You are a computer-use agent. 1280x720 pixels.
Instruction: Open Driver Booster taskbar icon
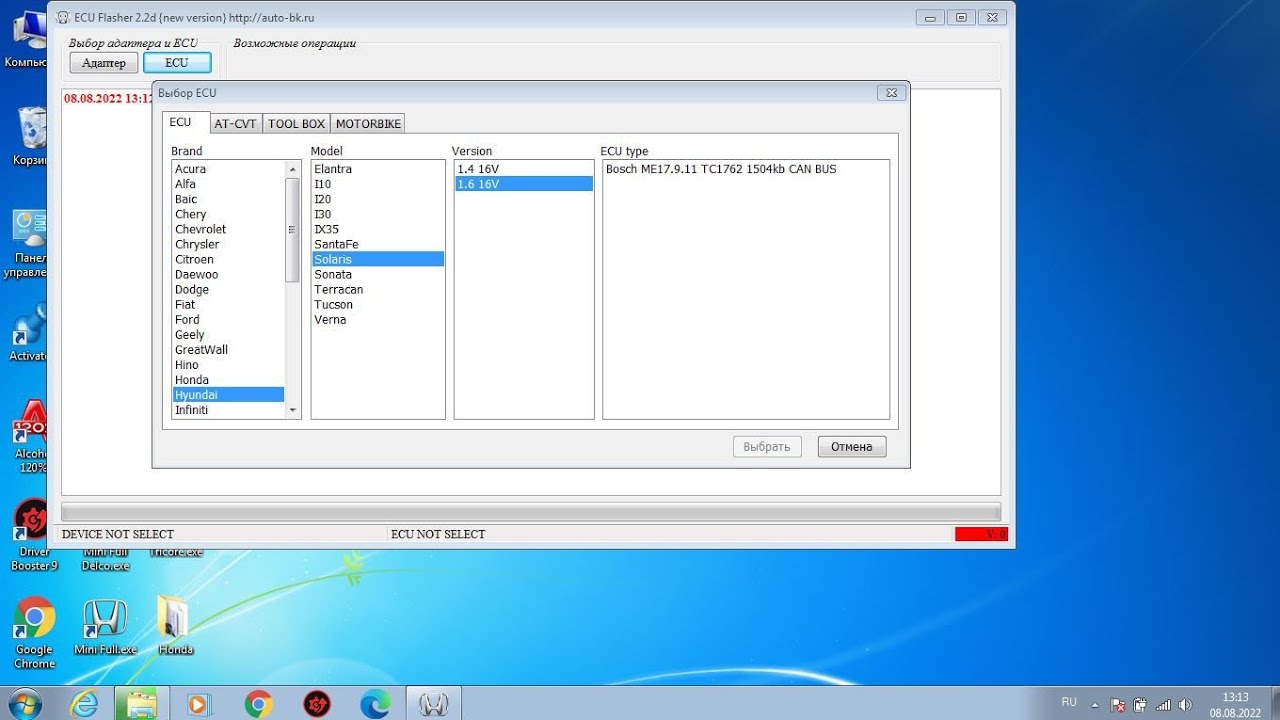click(x=317, y=704)
